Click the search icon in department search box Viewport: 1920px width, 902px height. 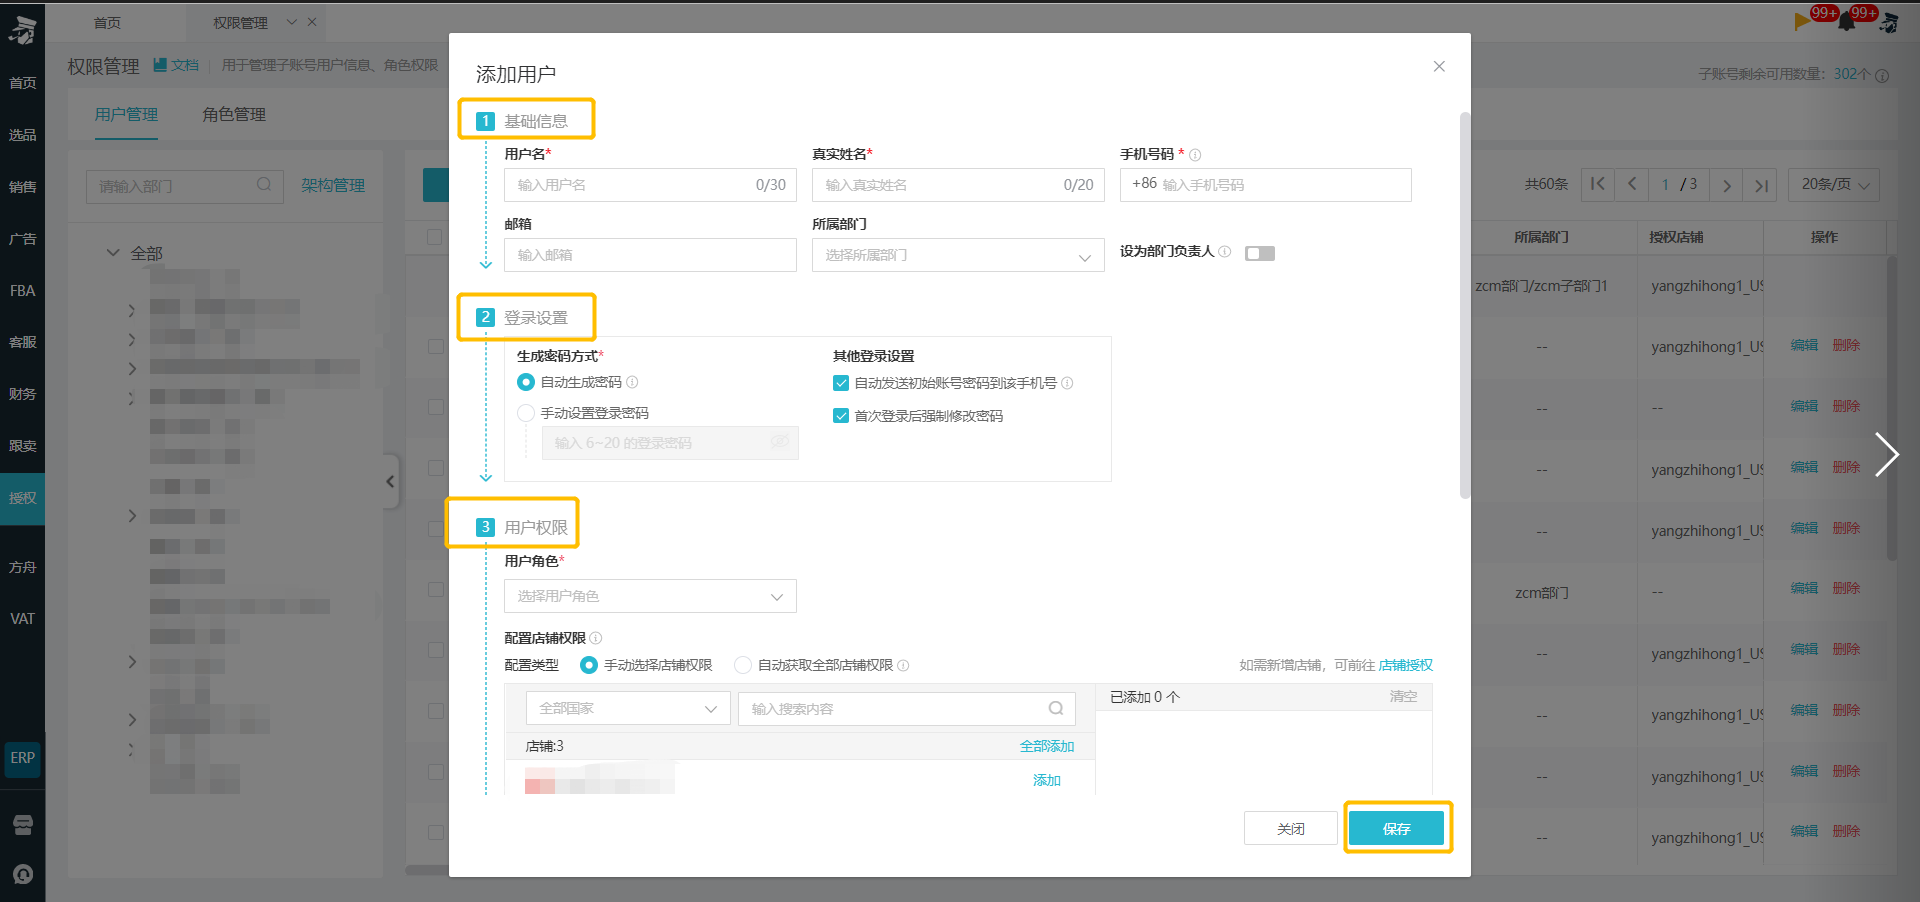click(264, 185)
